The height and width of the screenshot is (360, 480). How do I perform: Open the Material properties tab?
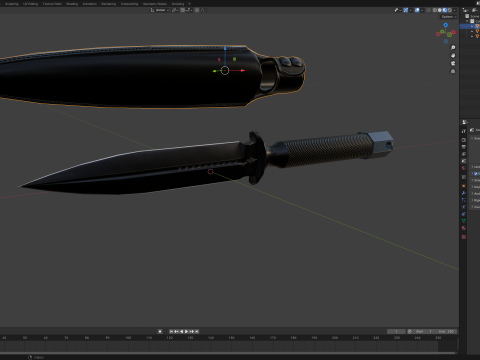pyautogui.click(x=464, y=228)
